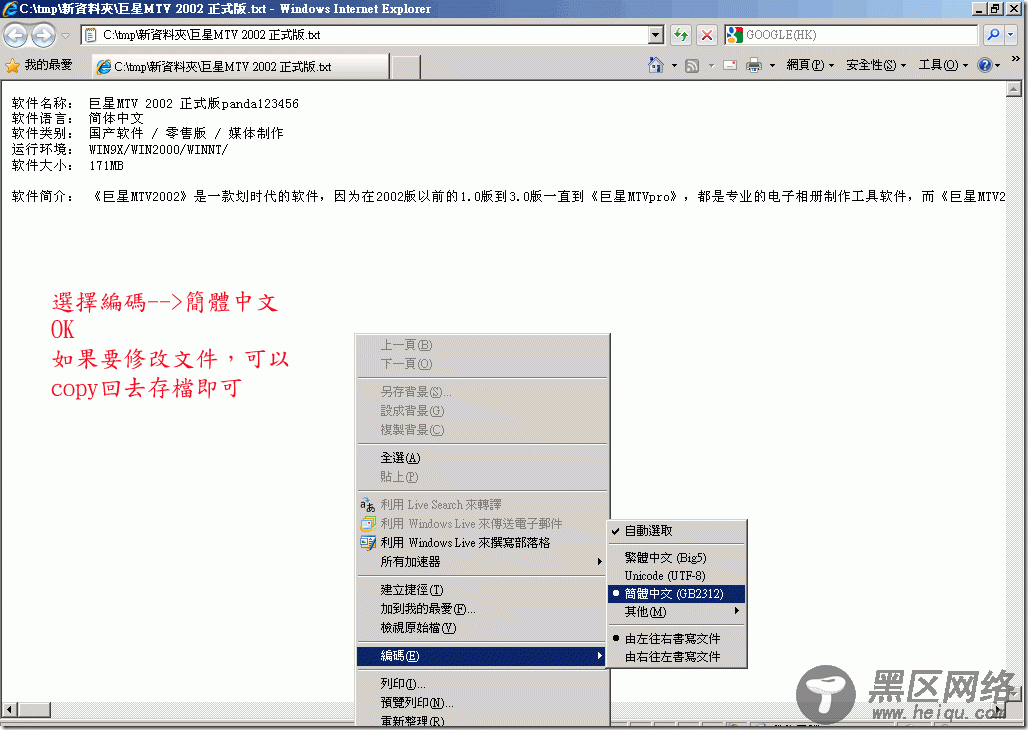Screen dimensions: 1028x730
Task: Click the Forward navigation arrow
Action: coord(43,35)
